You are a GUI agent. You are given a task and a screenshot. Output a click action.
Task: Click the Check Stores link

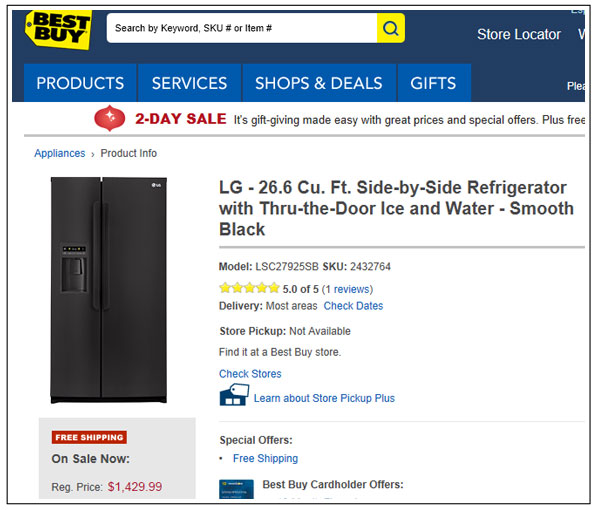point(250,374)
